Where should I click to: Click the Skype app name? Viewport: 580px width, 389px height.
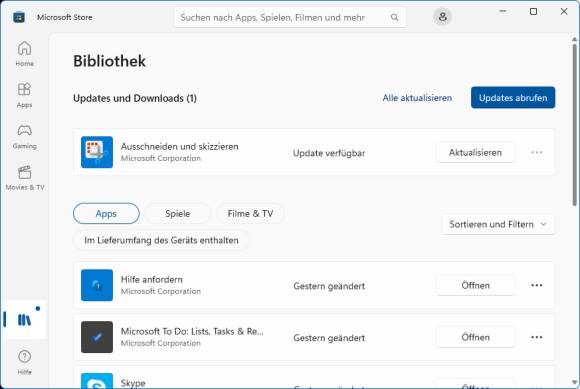pos(133,383)
